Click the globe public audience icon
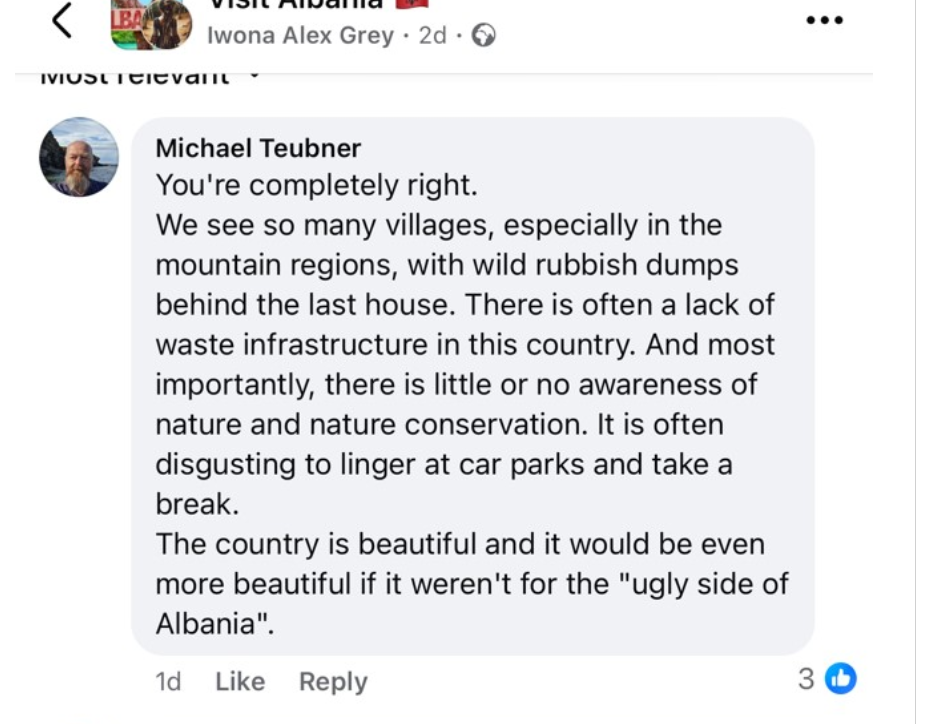 (484, 36)
